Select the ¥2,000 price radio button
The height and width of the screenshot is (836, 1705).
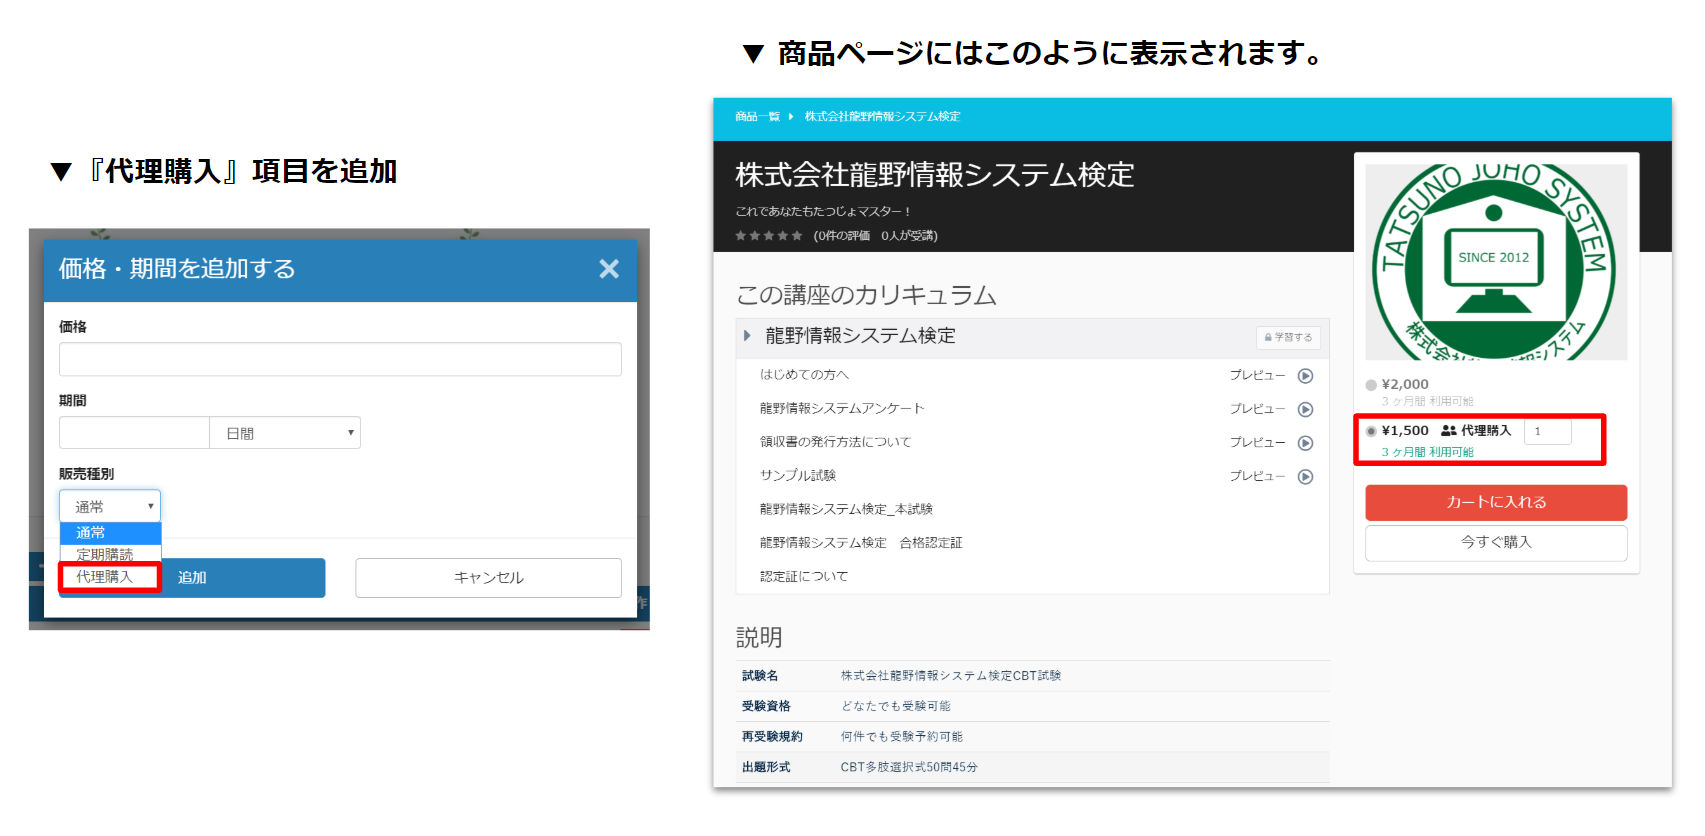tap(1371, 385)
